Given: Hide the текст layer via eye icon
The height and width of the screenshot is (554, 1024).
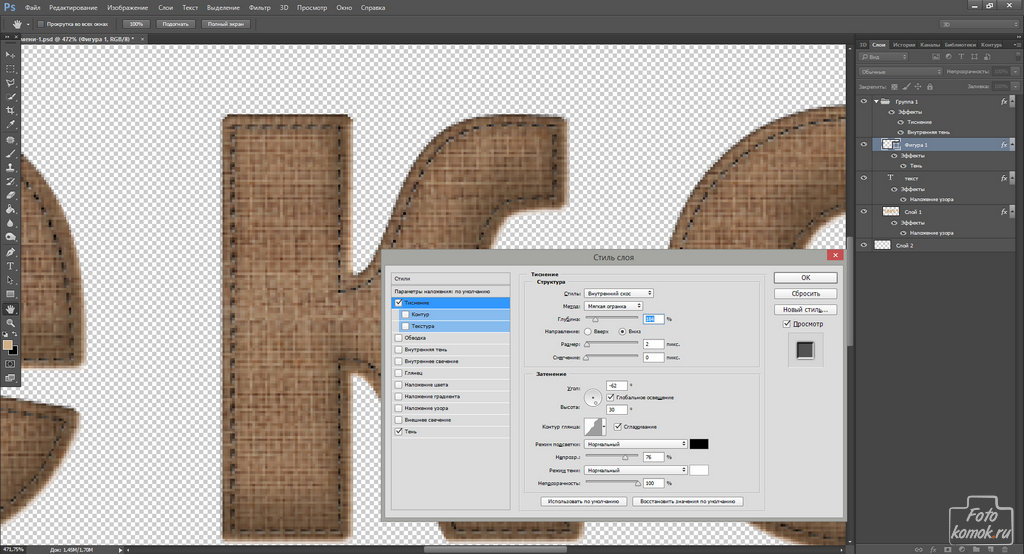Looking at the screenshot, I should [x=865, y=177].
